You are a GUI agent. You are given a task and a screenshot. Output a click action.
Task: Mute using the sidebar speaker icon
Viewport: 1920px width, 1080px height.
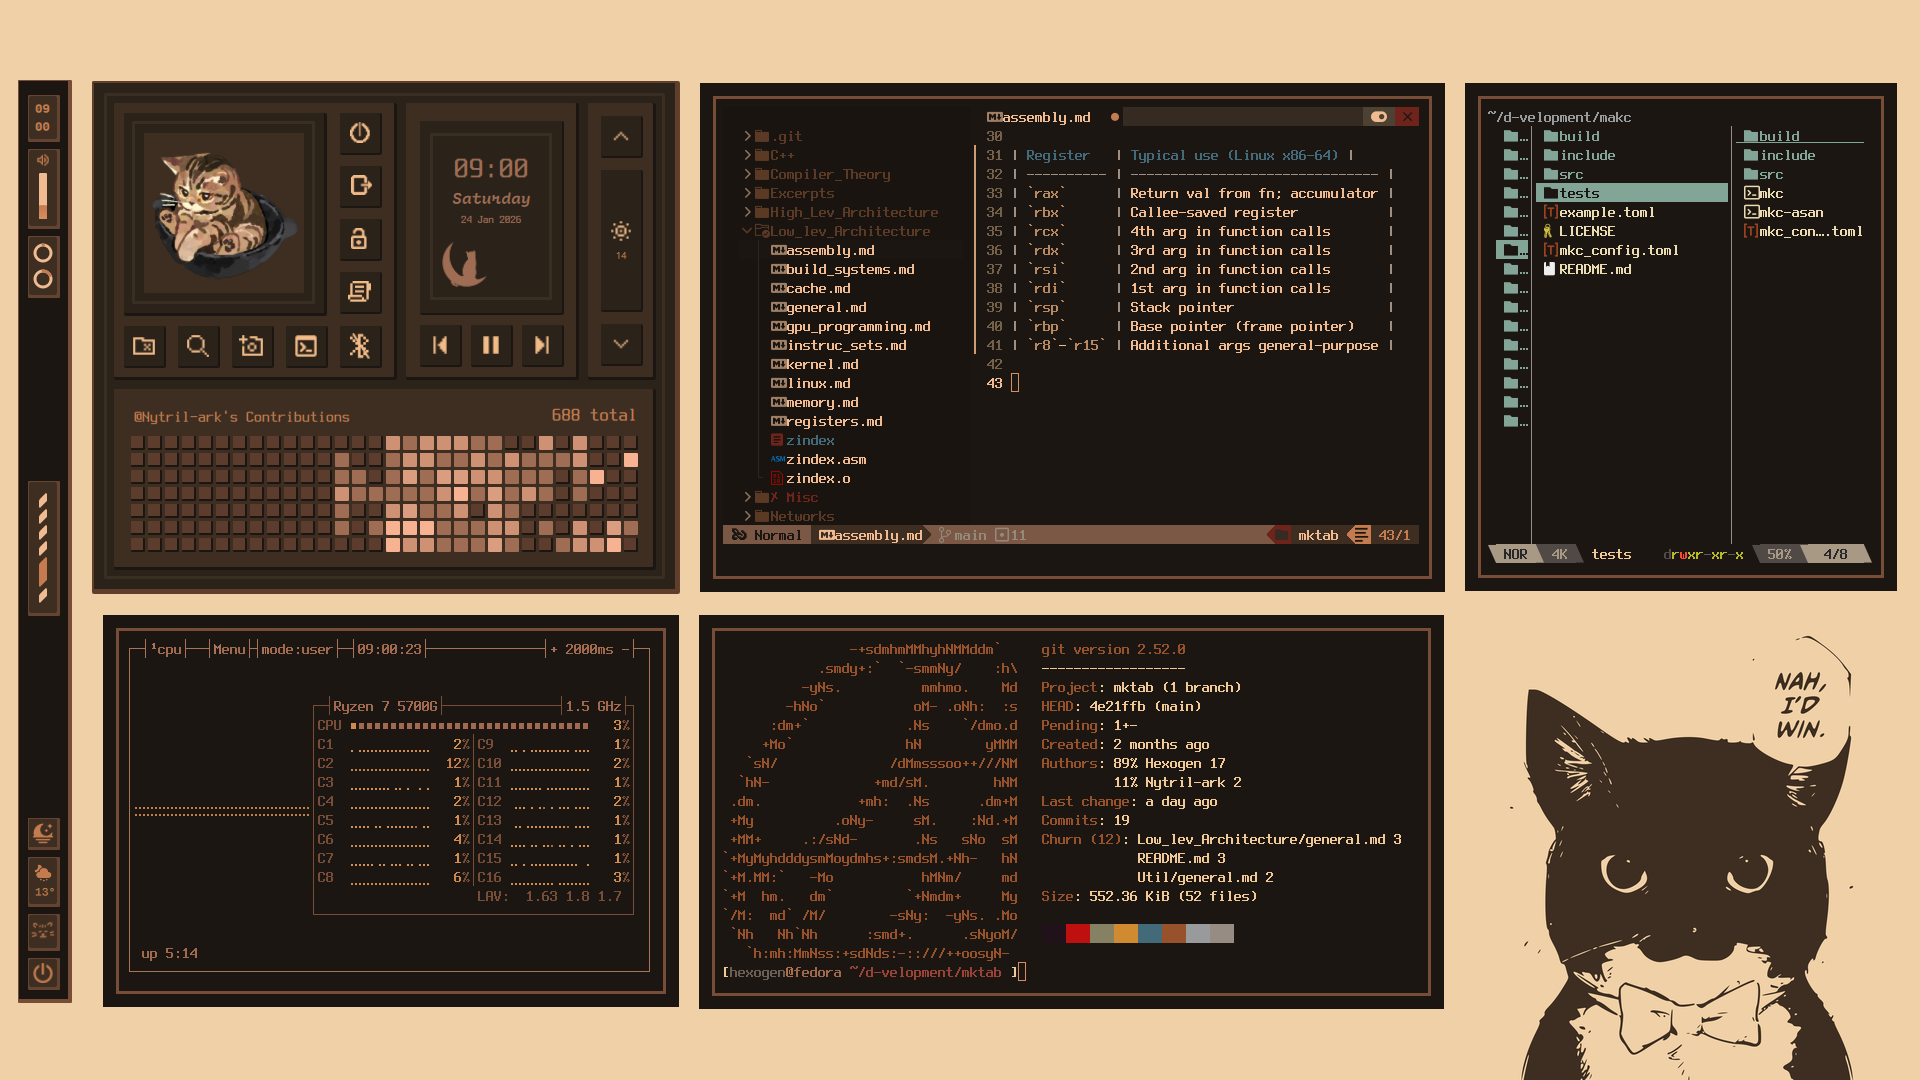[43, 160]
